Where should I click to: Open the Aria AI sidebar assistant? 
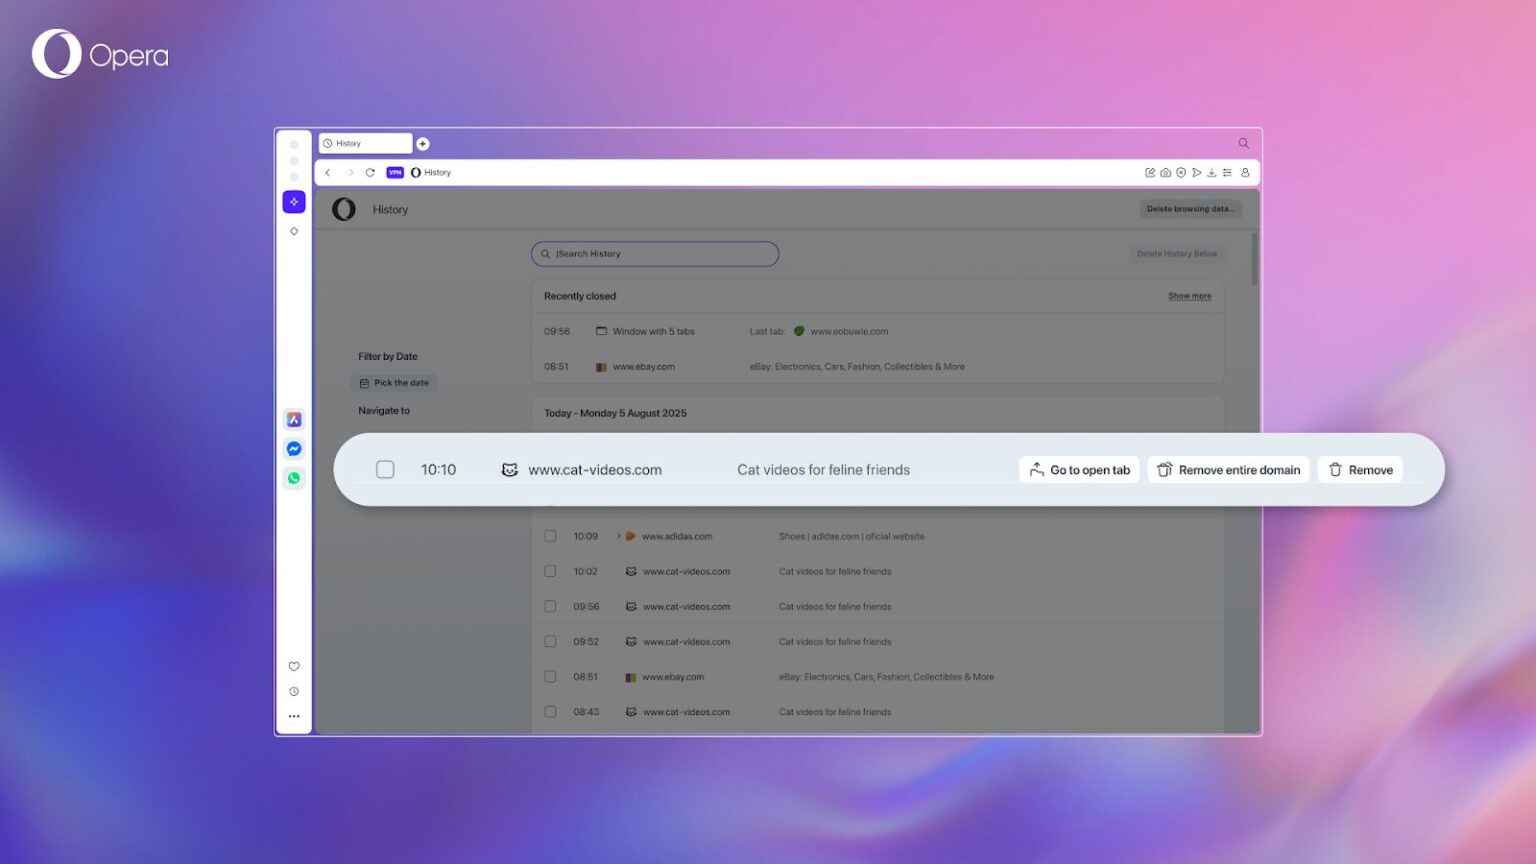pyautogui.click(x=294, y=201)
